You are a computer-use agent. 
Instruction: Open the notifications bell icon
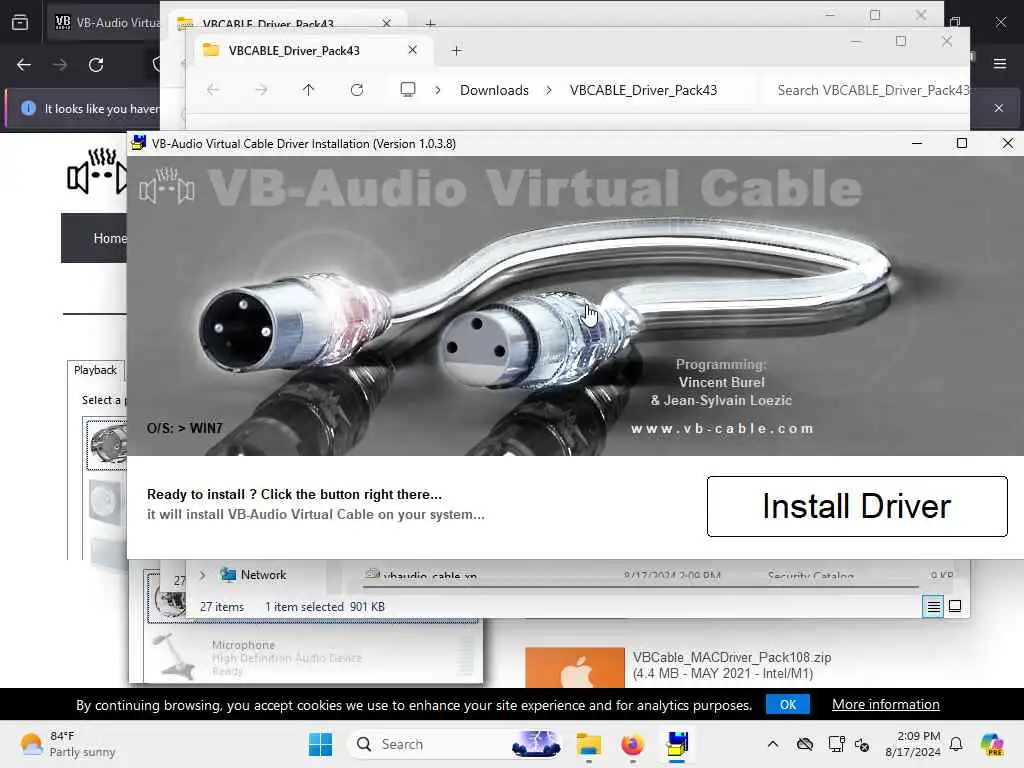point(956,744)
